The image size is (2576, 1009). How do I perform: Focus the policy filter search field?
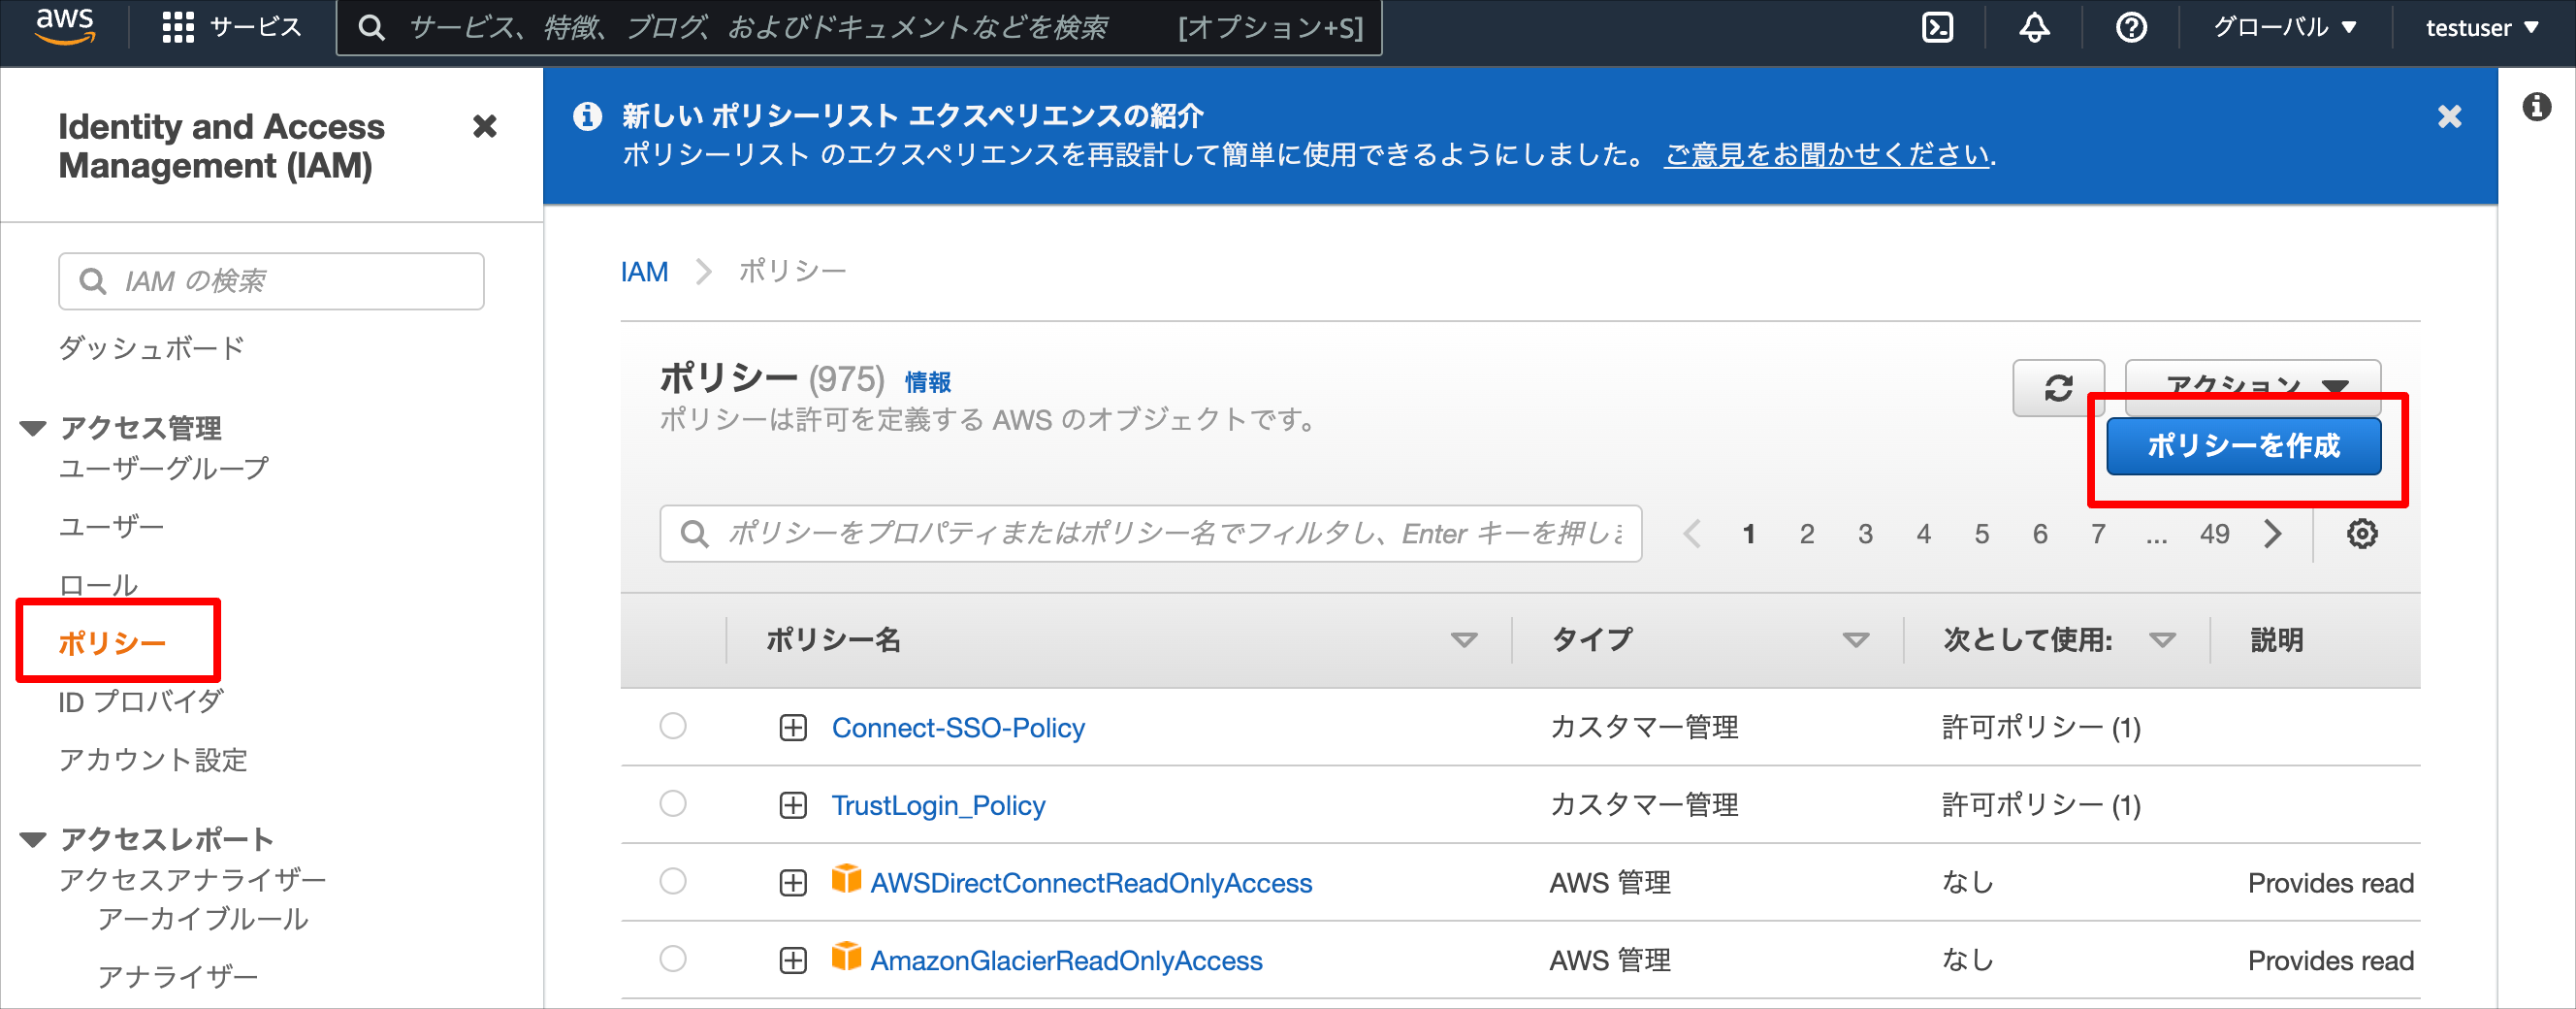point(1151,534)
